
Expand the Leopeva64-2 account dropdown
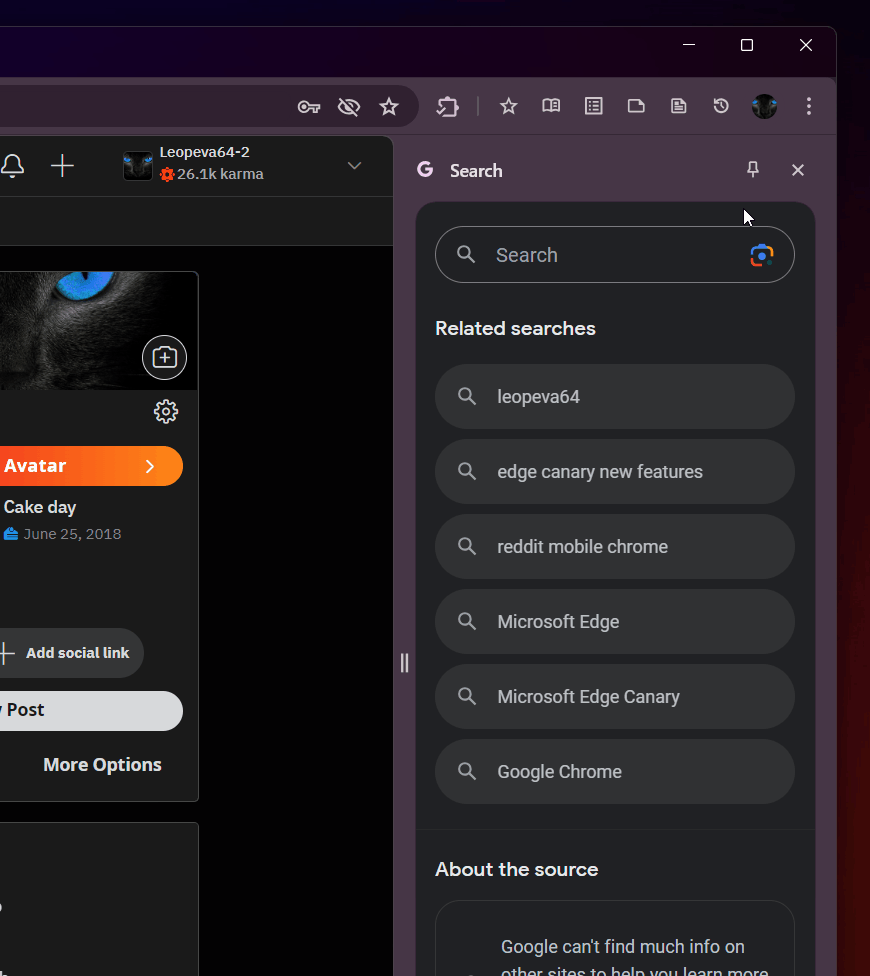click(354, 166)
